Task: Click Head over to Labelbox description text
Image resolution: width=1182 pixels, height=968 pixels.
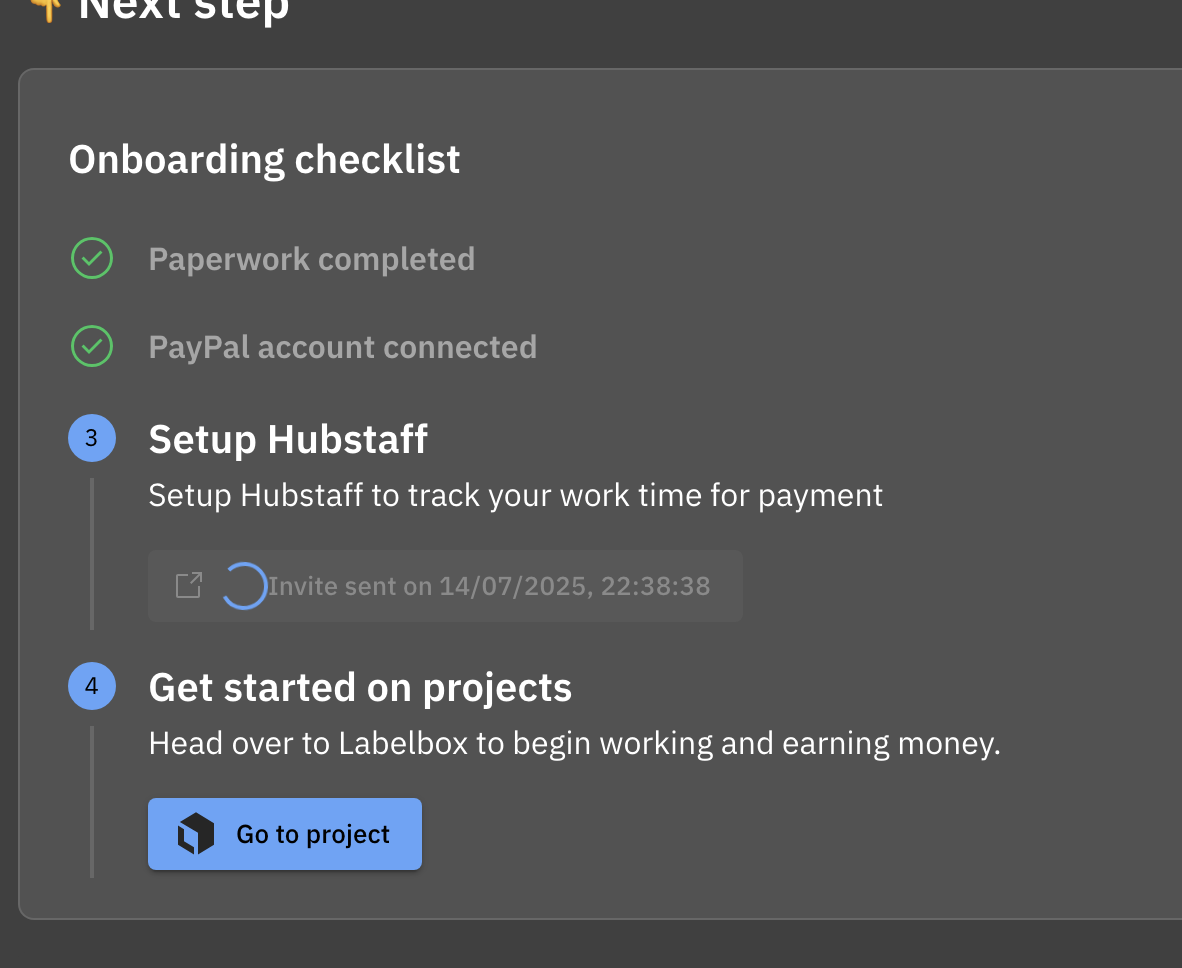Action: pyautogui.click(x=574, y=744)
